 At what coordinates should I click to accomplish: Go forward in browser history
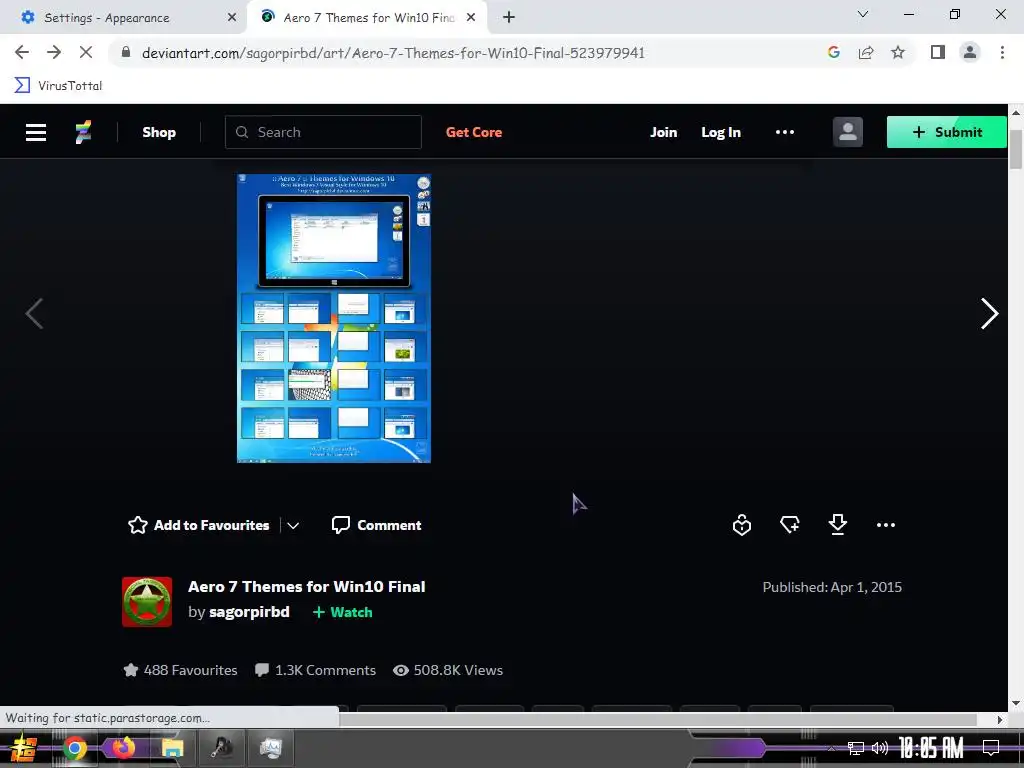coord(54,52)
